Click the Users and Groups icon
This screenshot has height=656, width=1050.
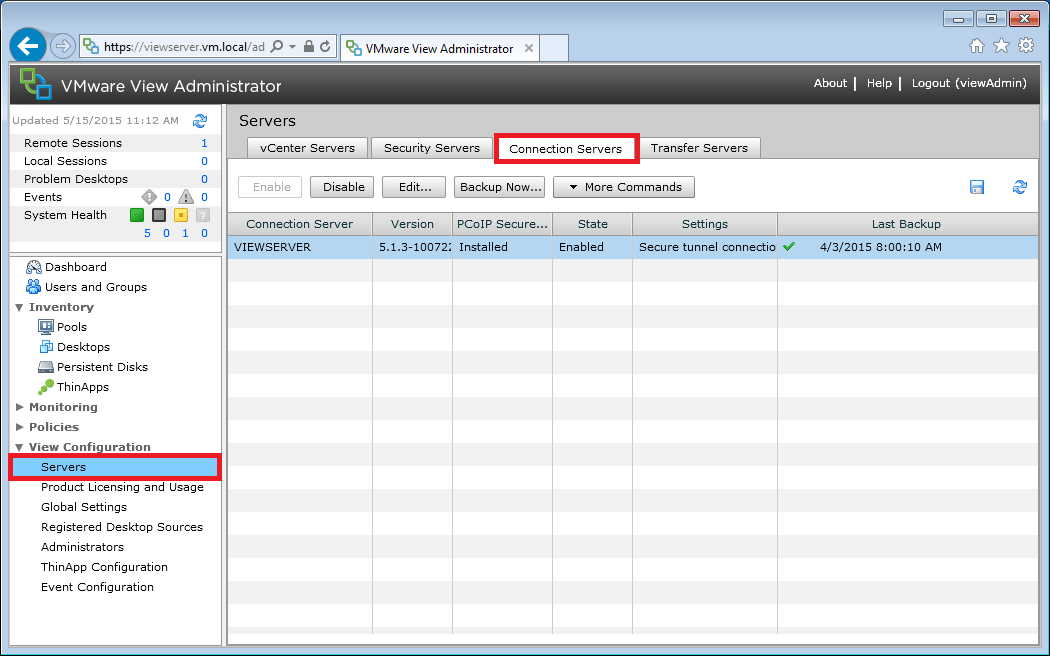[33, 287]
